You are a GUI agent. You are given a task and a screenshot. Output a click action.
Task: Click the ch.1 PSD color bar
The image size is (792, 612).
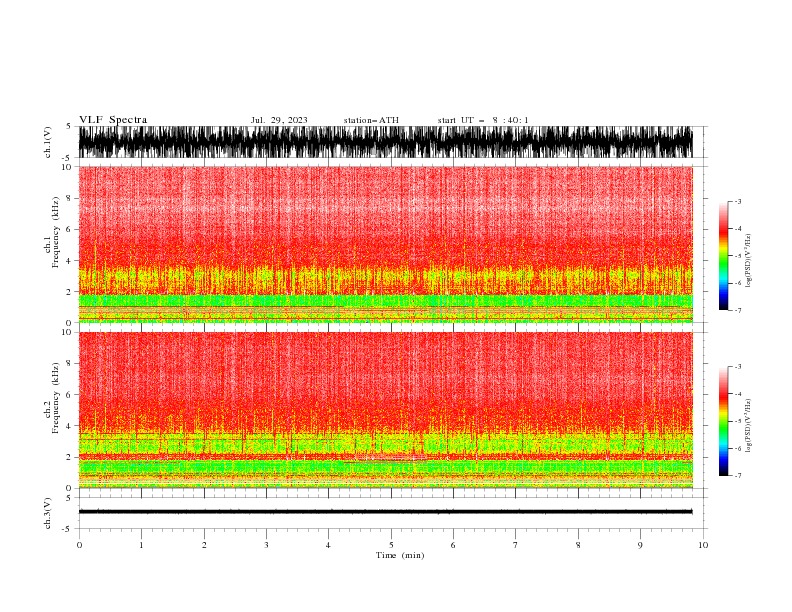(x=723, y=256)
